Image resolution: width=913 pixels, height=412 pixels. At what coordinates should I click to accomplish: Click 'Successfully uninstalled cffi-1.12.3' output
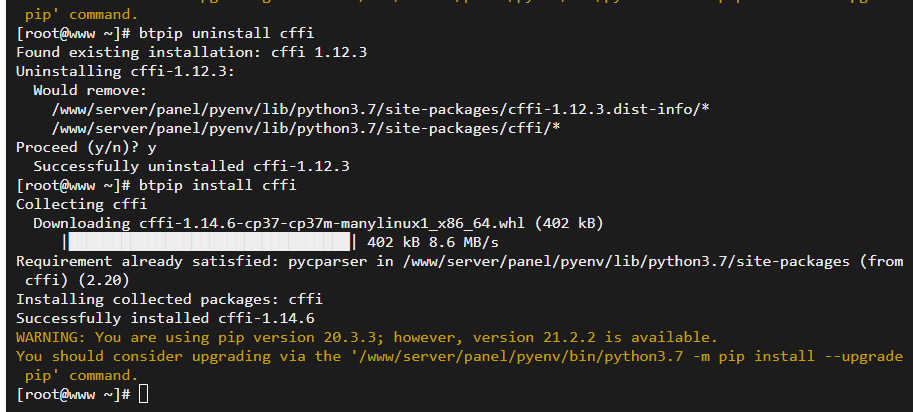click(x=192, y=166)
